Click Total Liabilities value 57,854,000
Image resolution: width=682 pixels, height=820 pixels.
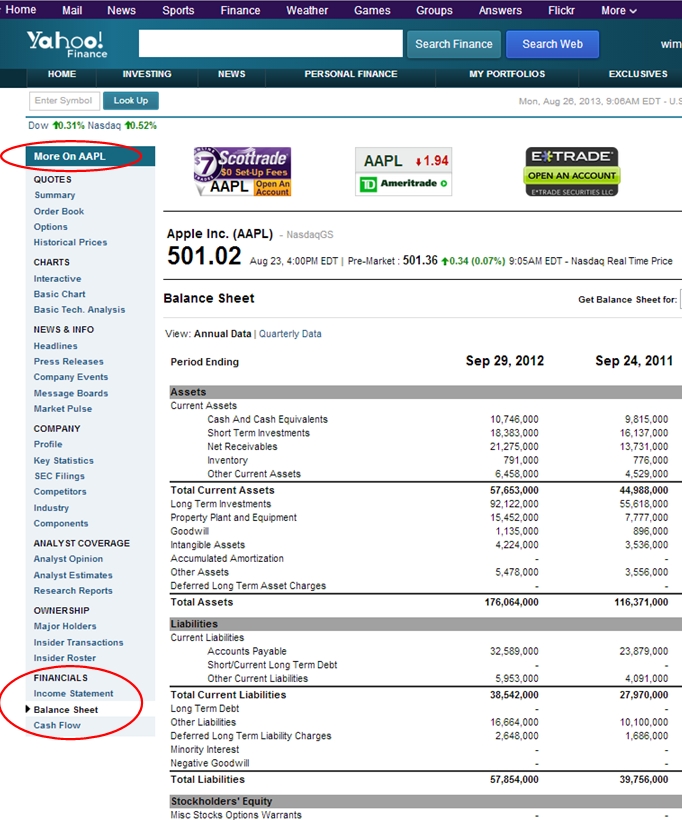[514, 780]
